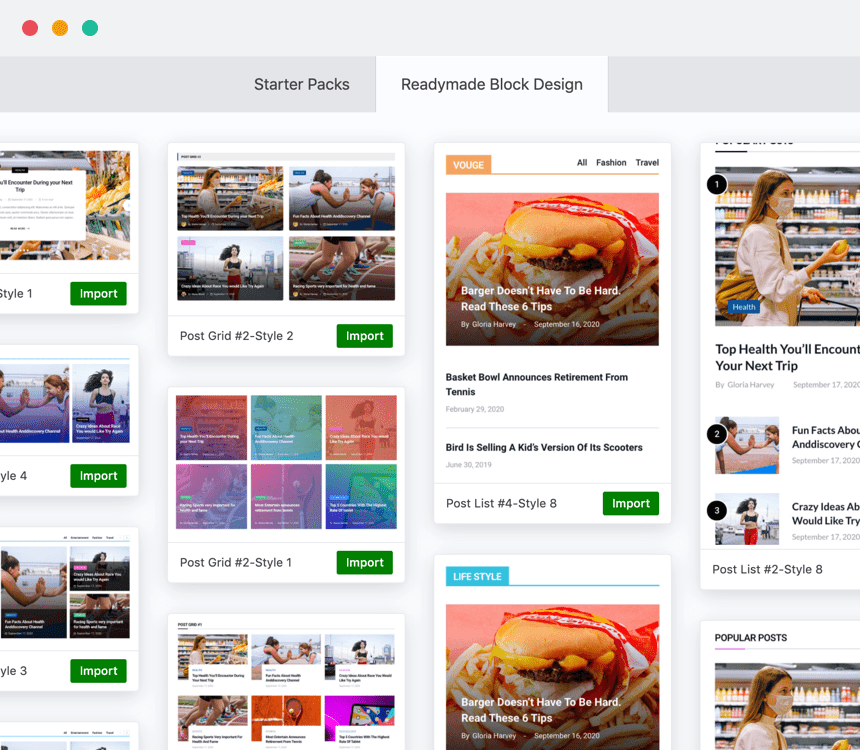Viewport: 860px width, 750px height.
Task: Click the number 1 badge on post list
Action: pyautogui.click(x=716, y=184)
